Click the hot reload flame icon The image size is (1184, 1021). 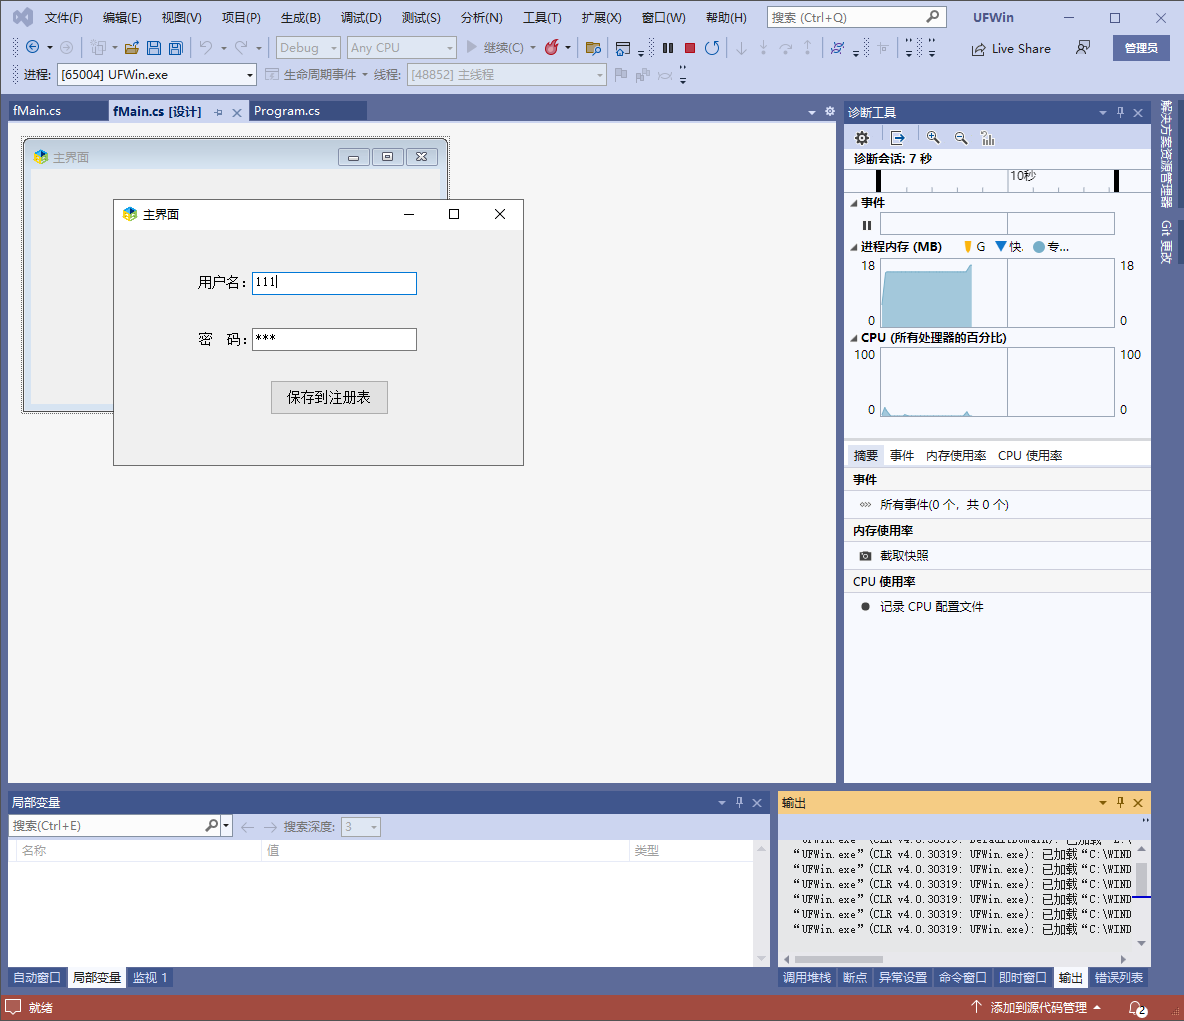[x=552, y=48]
